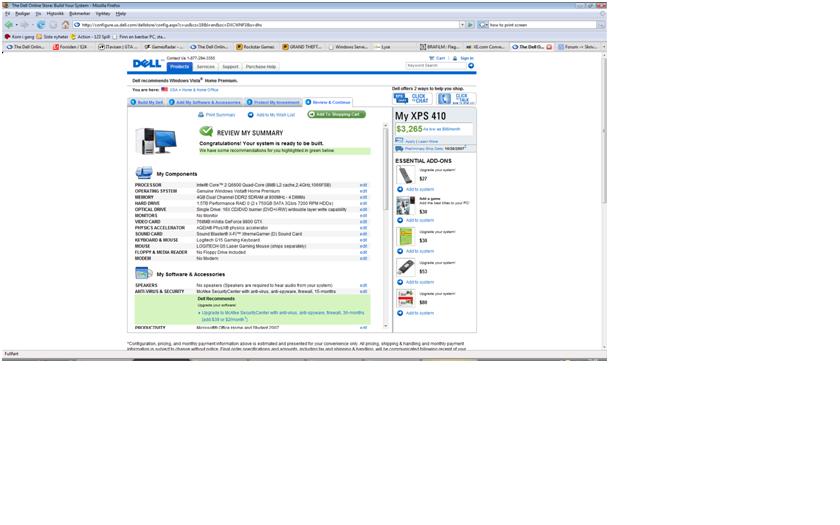The height and width of the screenshot is (525, 840).
Task: Click the Apply / Learn More financing link
Action: click(422, 141)
